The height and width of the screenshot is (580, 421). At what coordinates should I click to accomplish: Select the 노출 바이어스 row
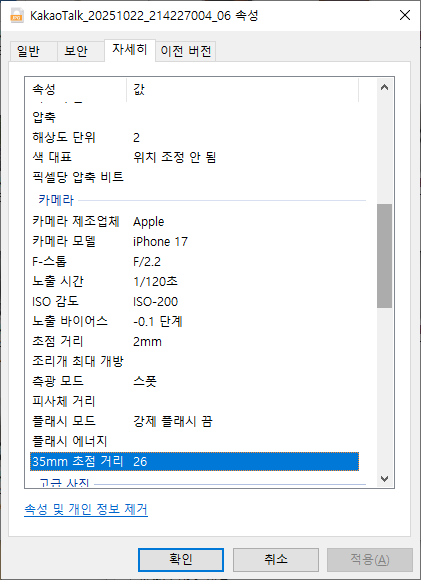pyautogui.click(x=194, y=321)
